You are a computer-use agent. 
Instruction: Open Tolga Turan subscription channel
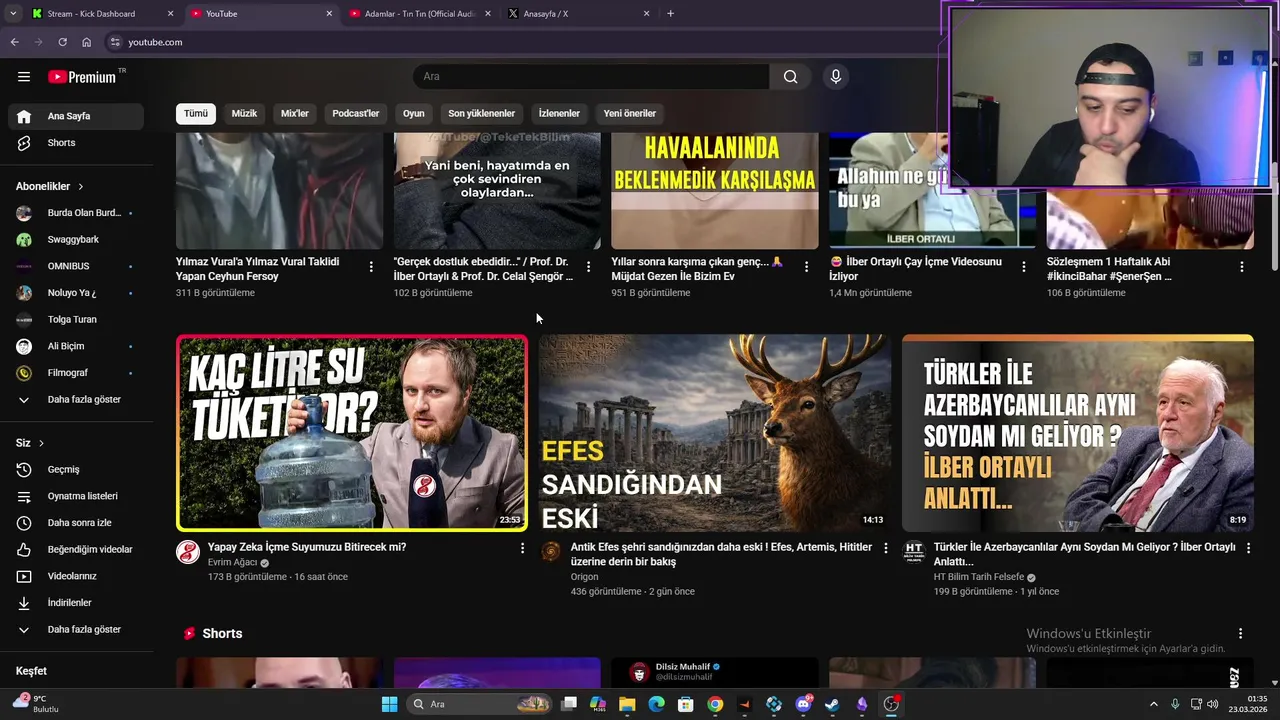point(76,320)
